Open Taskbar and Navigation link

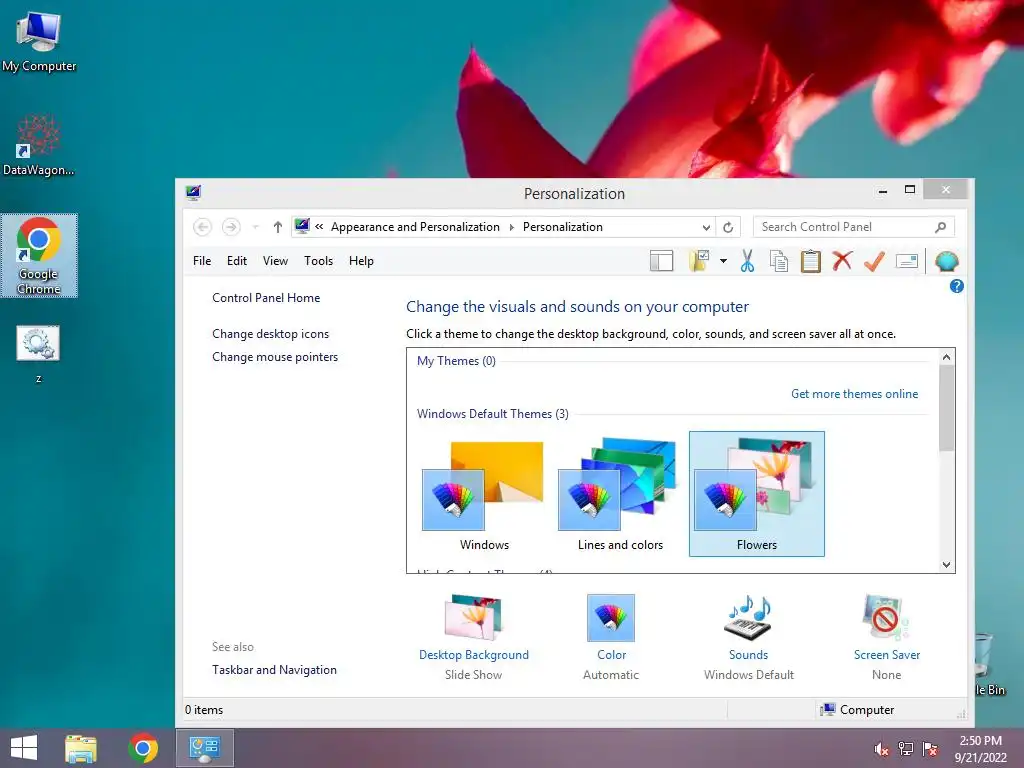pyautogui.click(x=274, y=669)
